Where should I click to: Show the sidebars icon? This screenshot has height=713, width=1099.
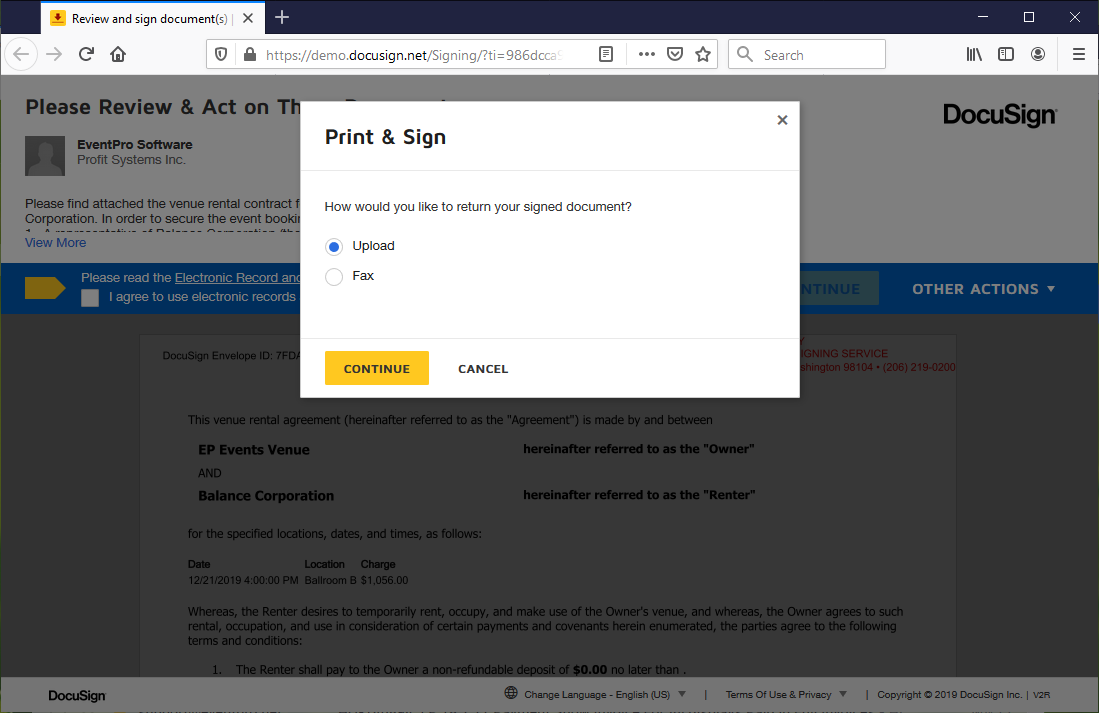pyautogui.click(x=1006, y=54)
